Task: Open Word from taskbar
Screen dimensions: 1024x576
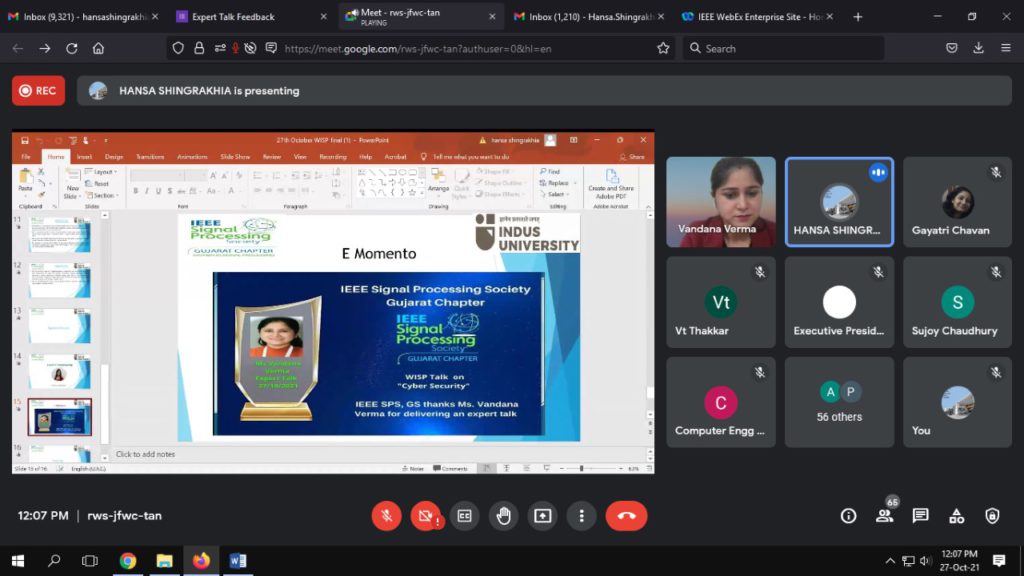Action: (238, 561)
